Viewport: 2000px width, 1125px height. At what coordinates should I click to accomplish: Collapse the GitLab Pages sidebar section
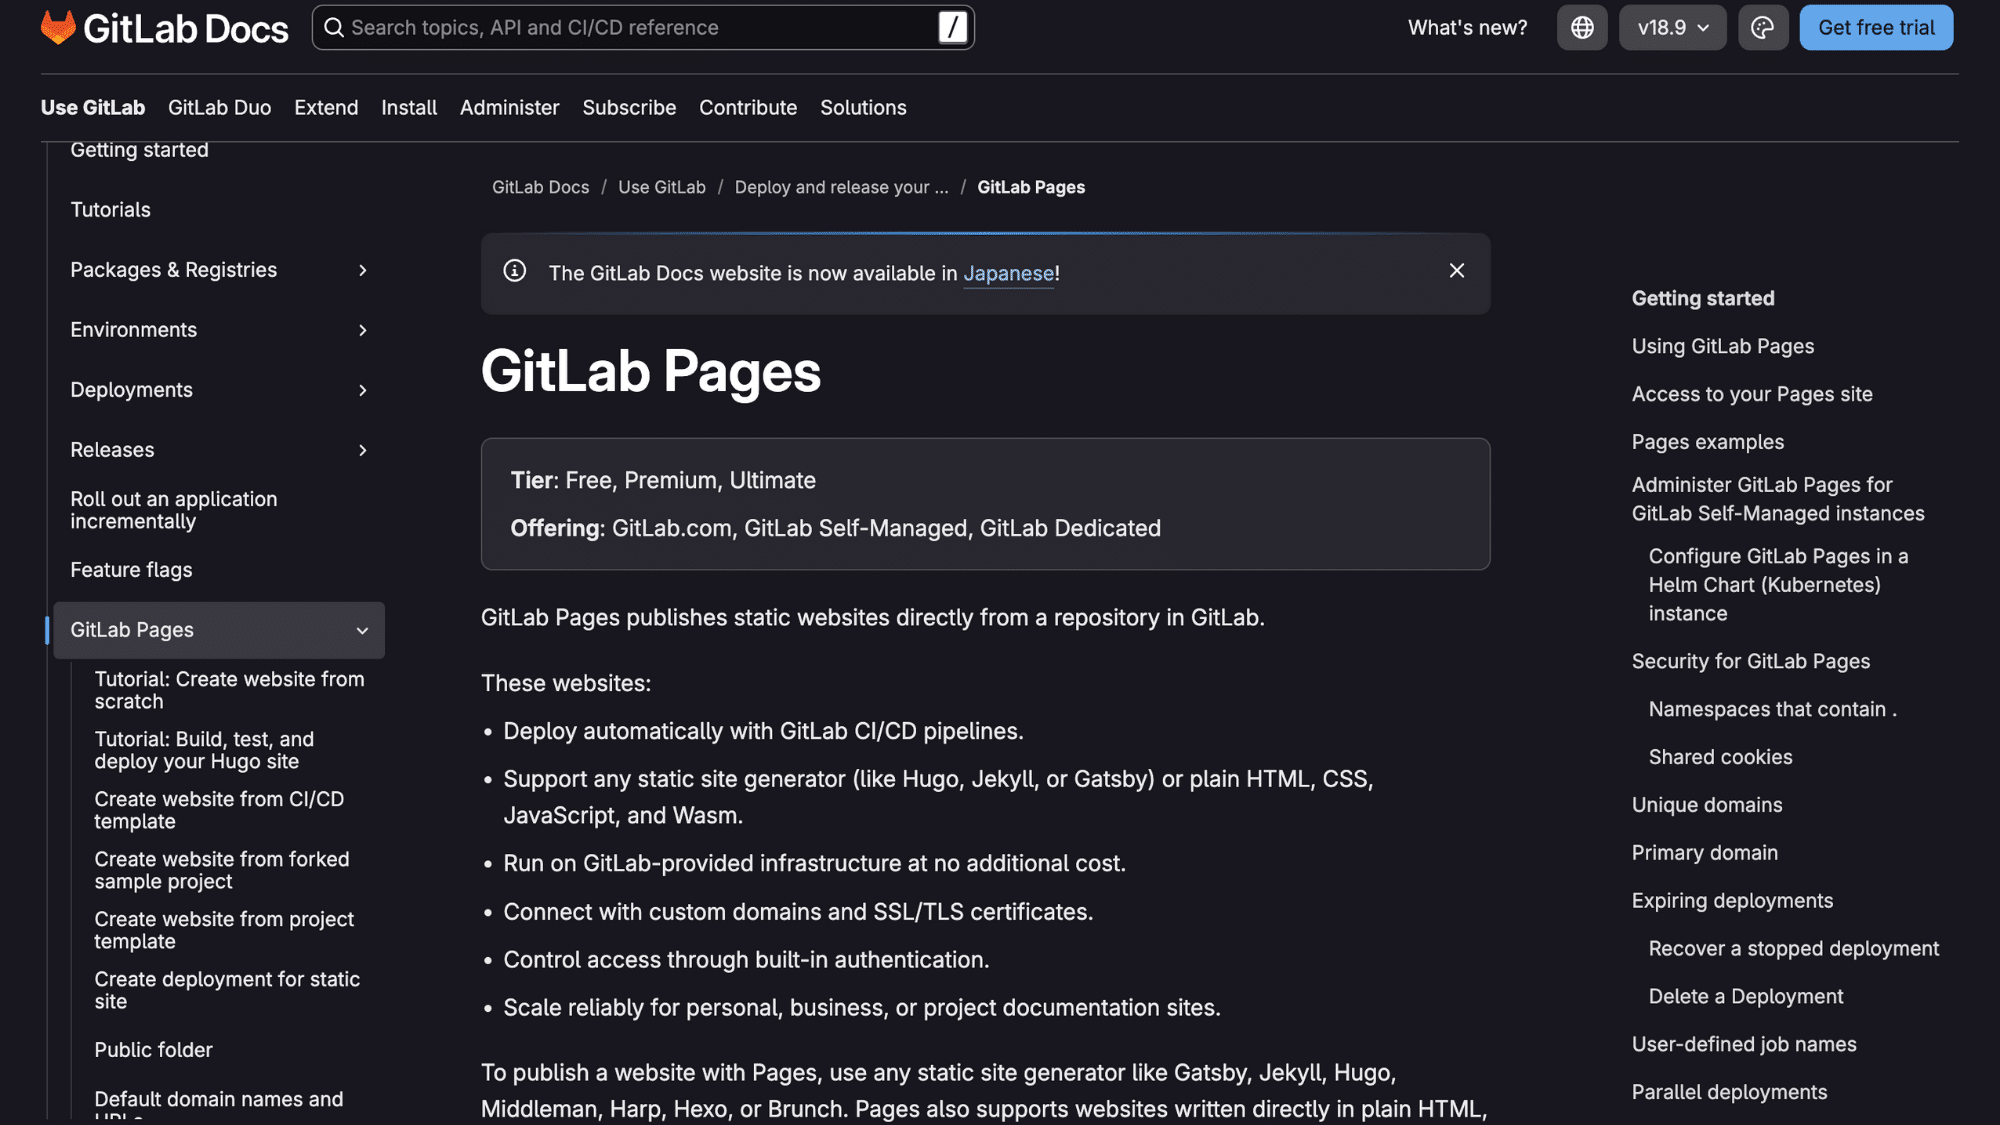pos(361,630)
